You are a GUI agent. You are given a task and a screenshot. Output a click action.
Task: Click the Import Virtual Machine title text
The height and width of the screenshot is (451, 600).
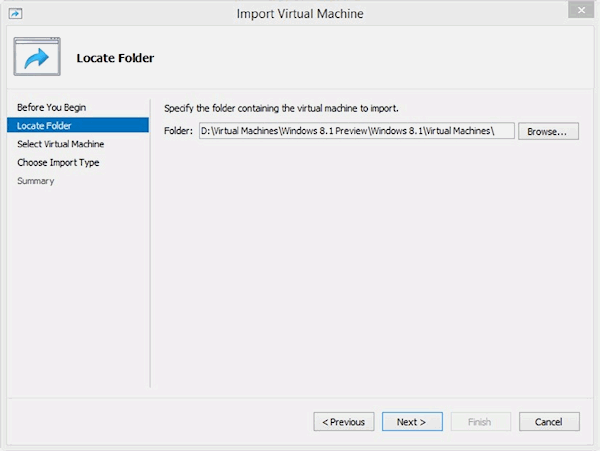pos(299,14)
